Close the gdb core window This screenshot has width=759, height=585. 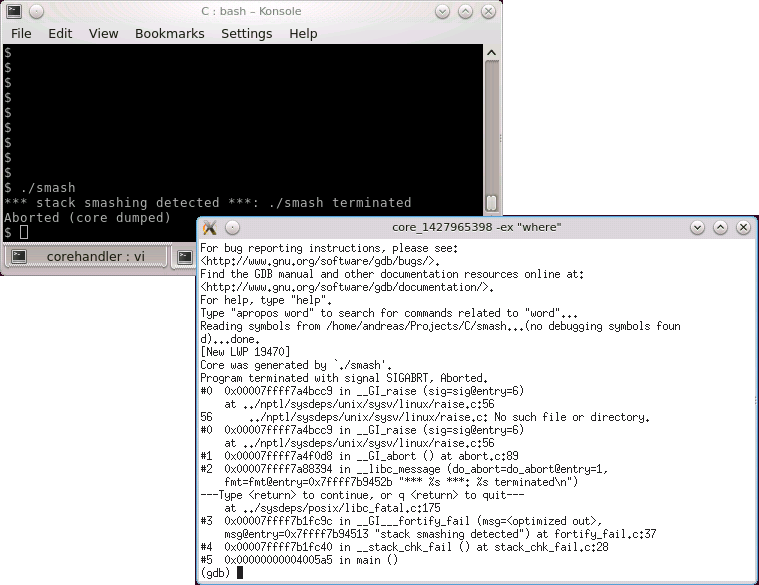[x=744, y=227]
